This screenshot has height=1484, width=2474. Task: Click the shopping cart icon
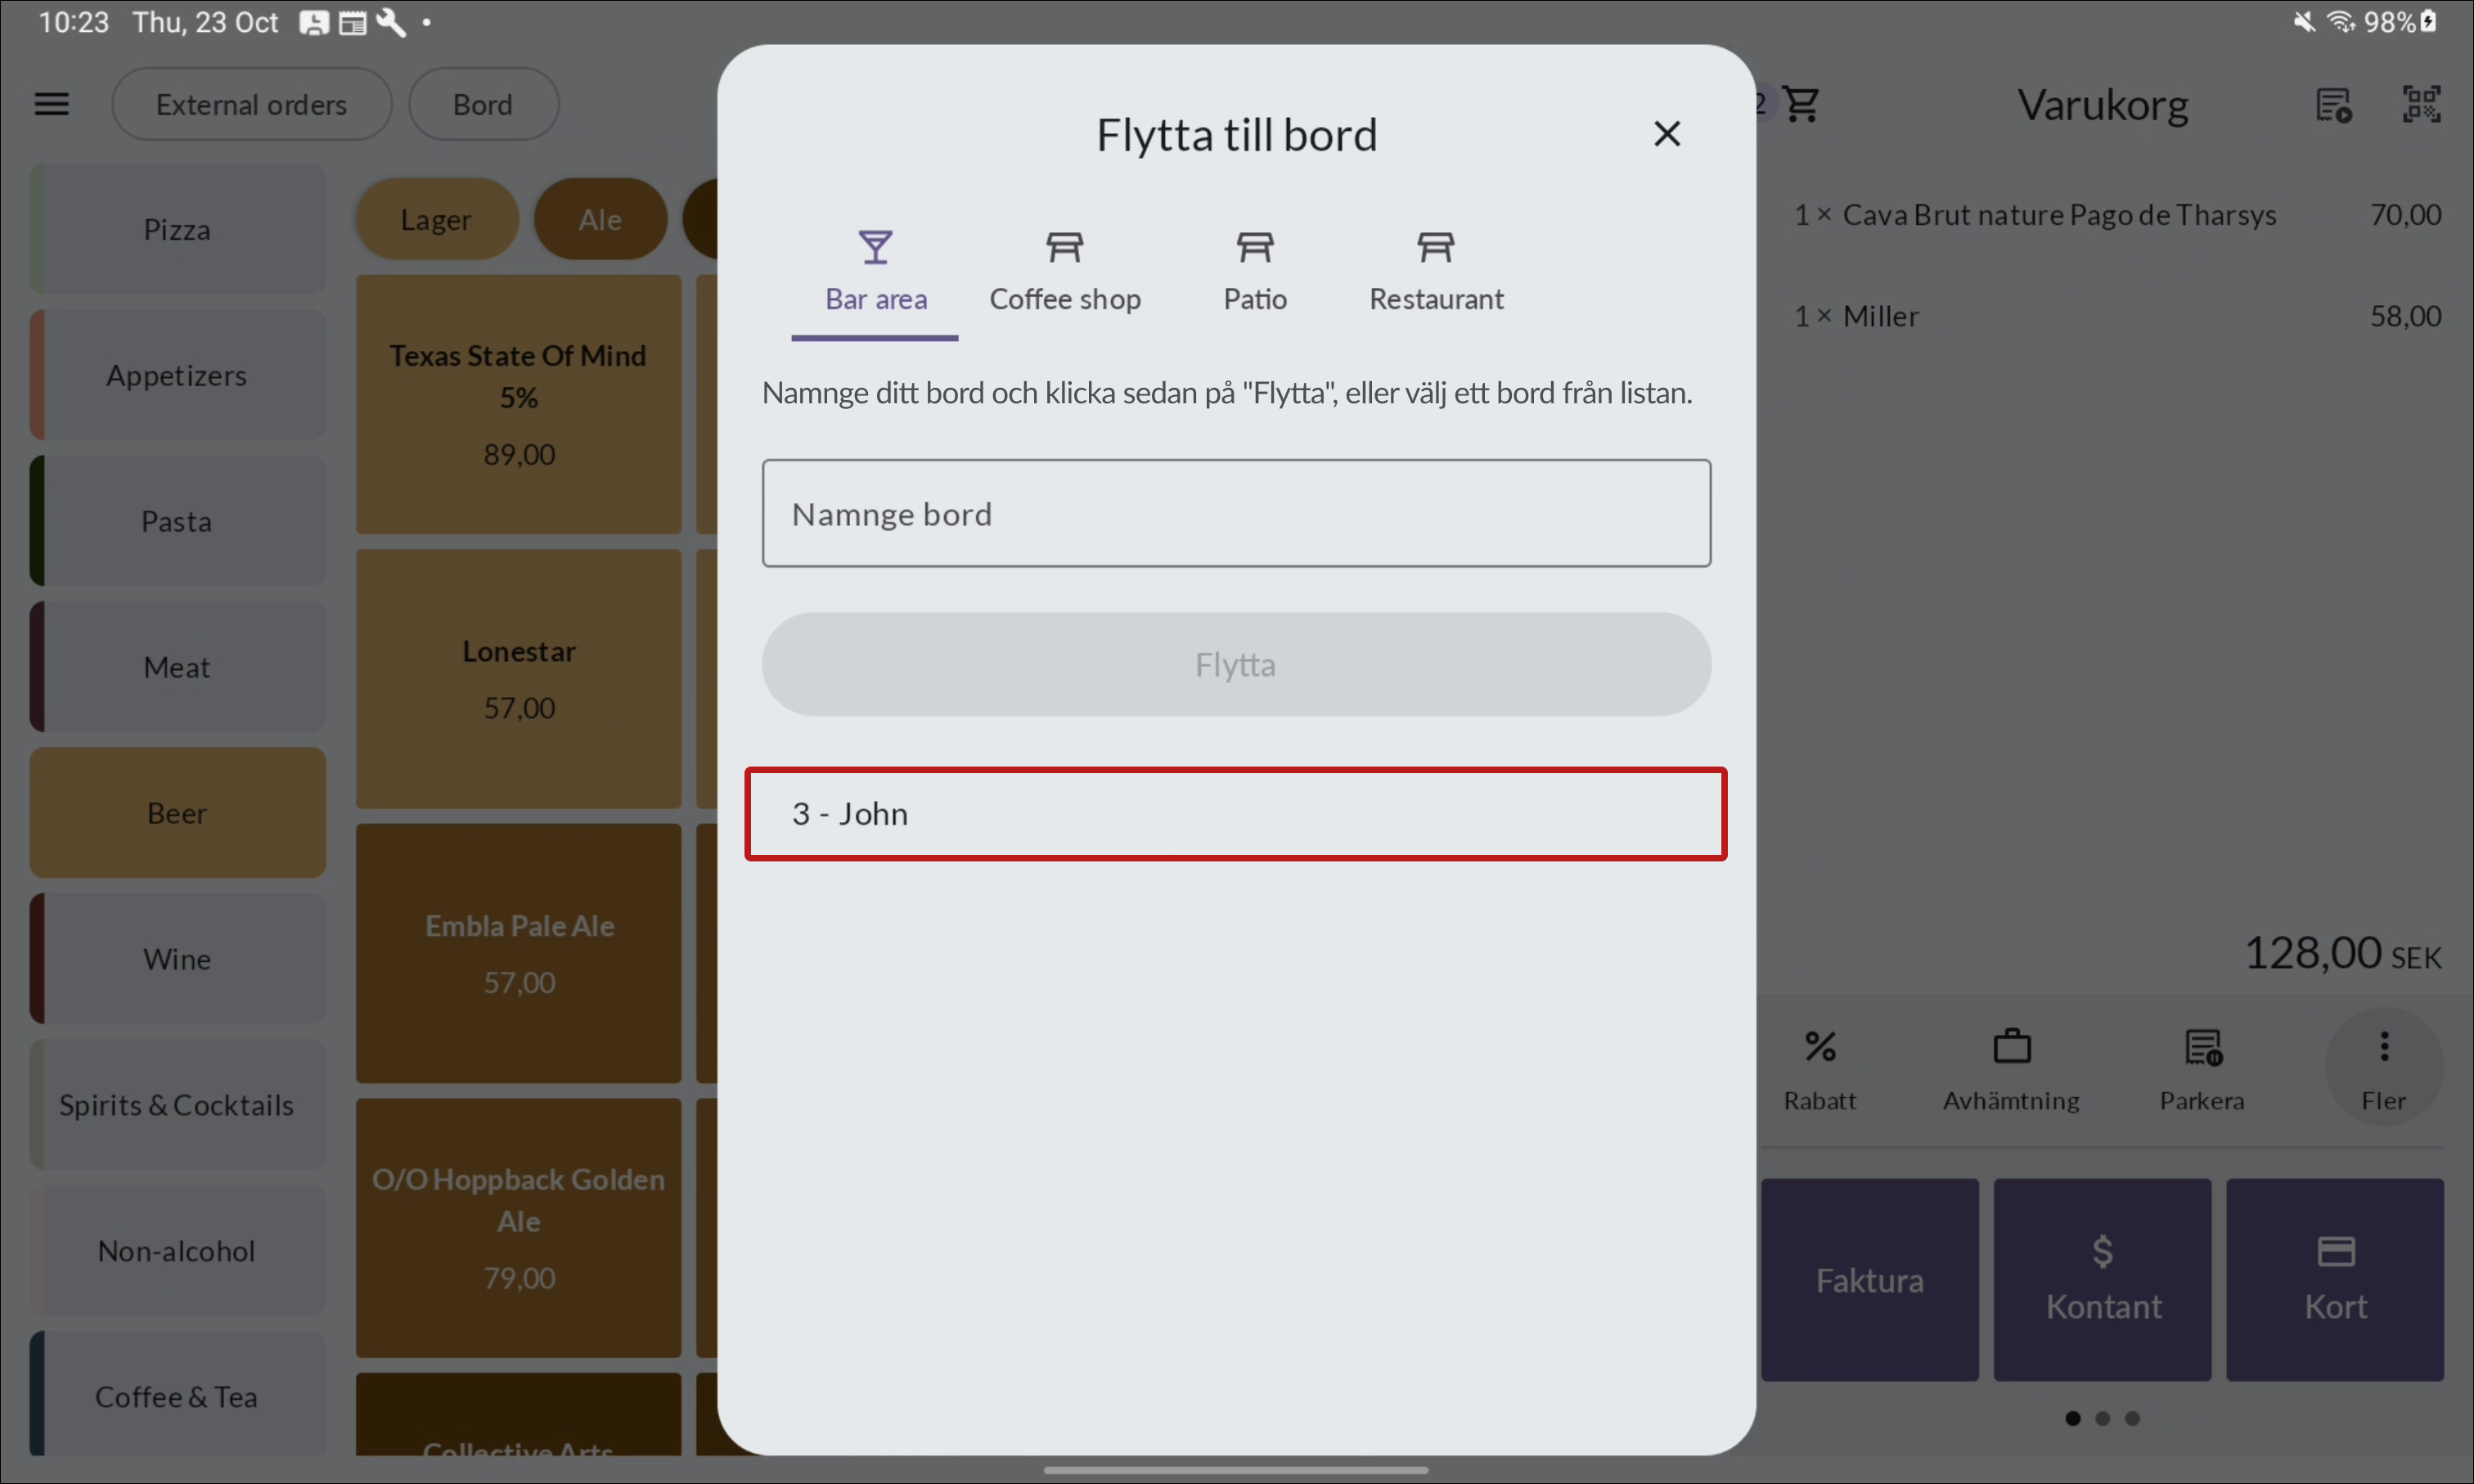(x=1801, y=104)
